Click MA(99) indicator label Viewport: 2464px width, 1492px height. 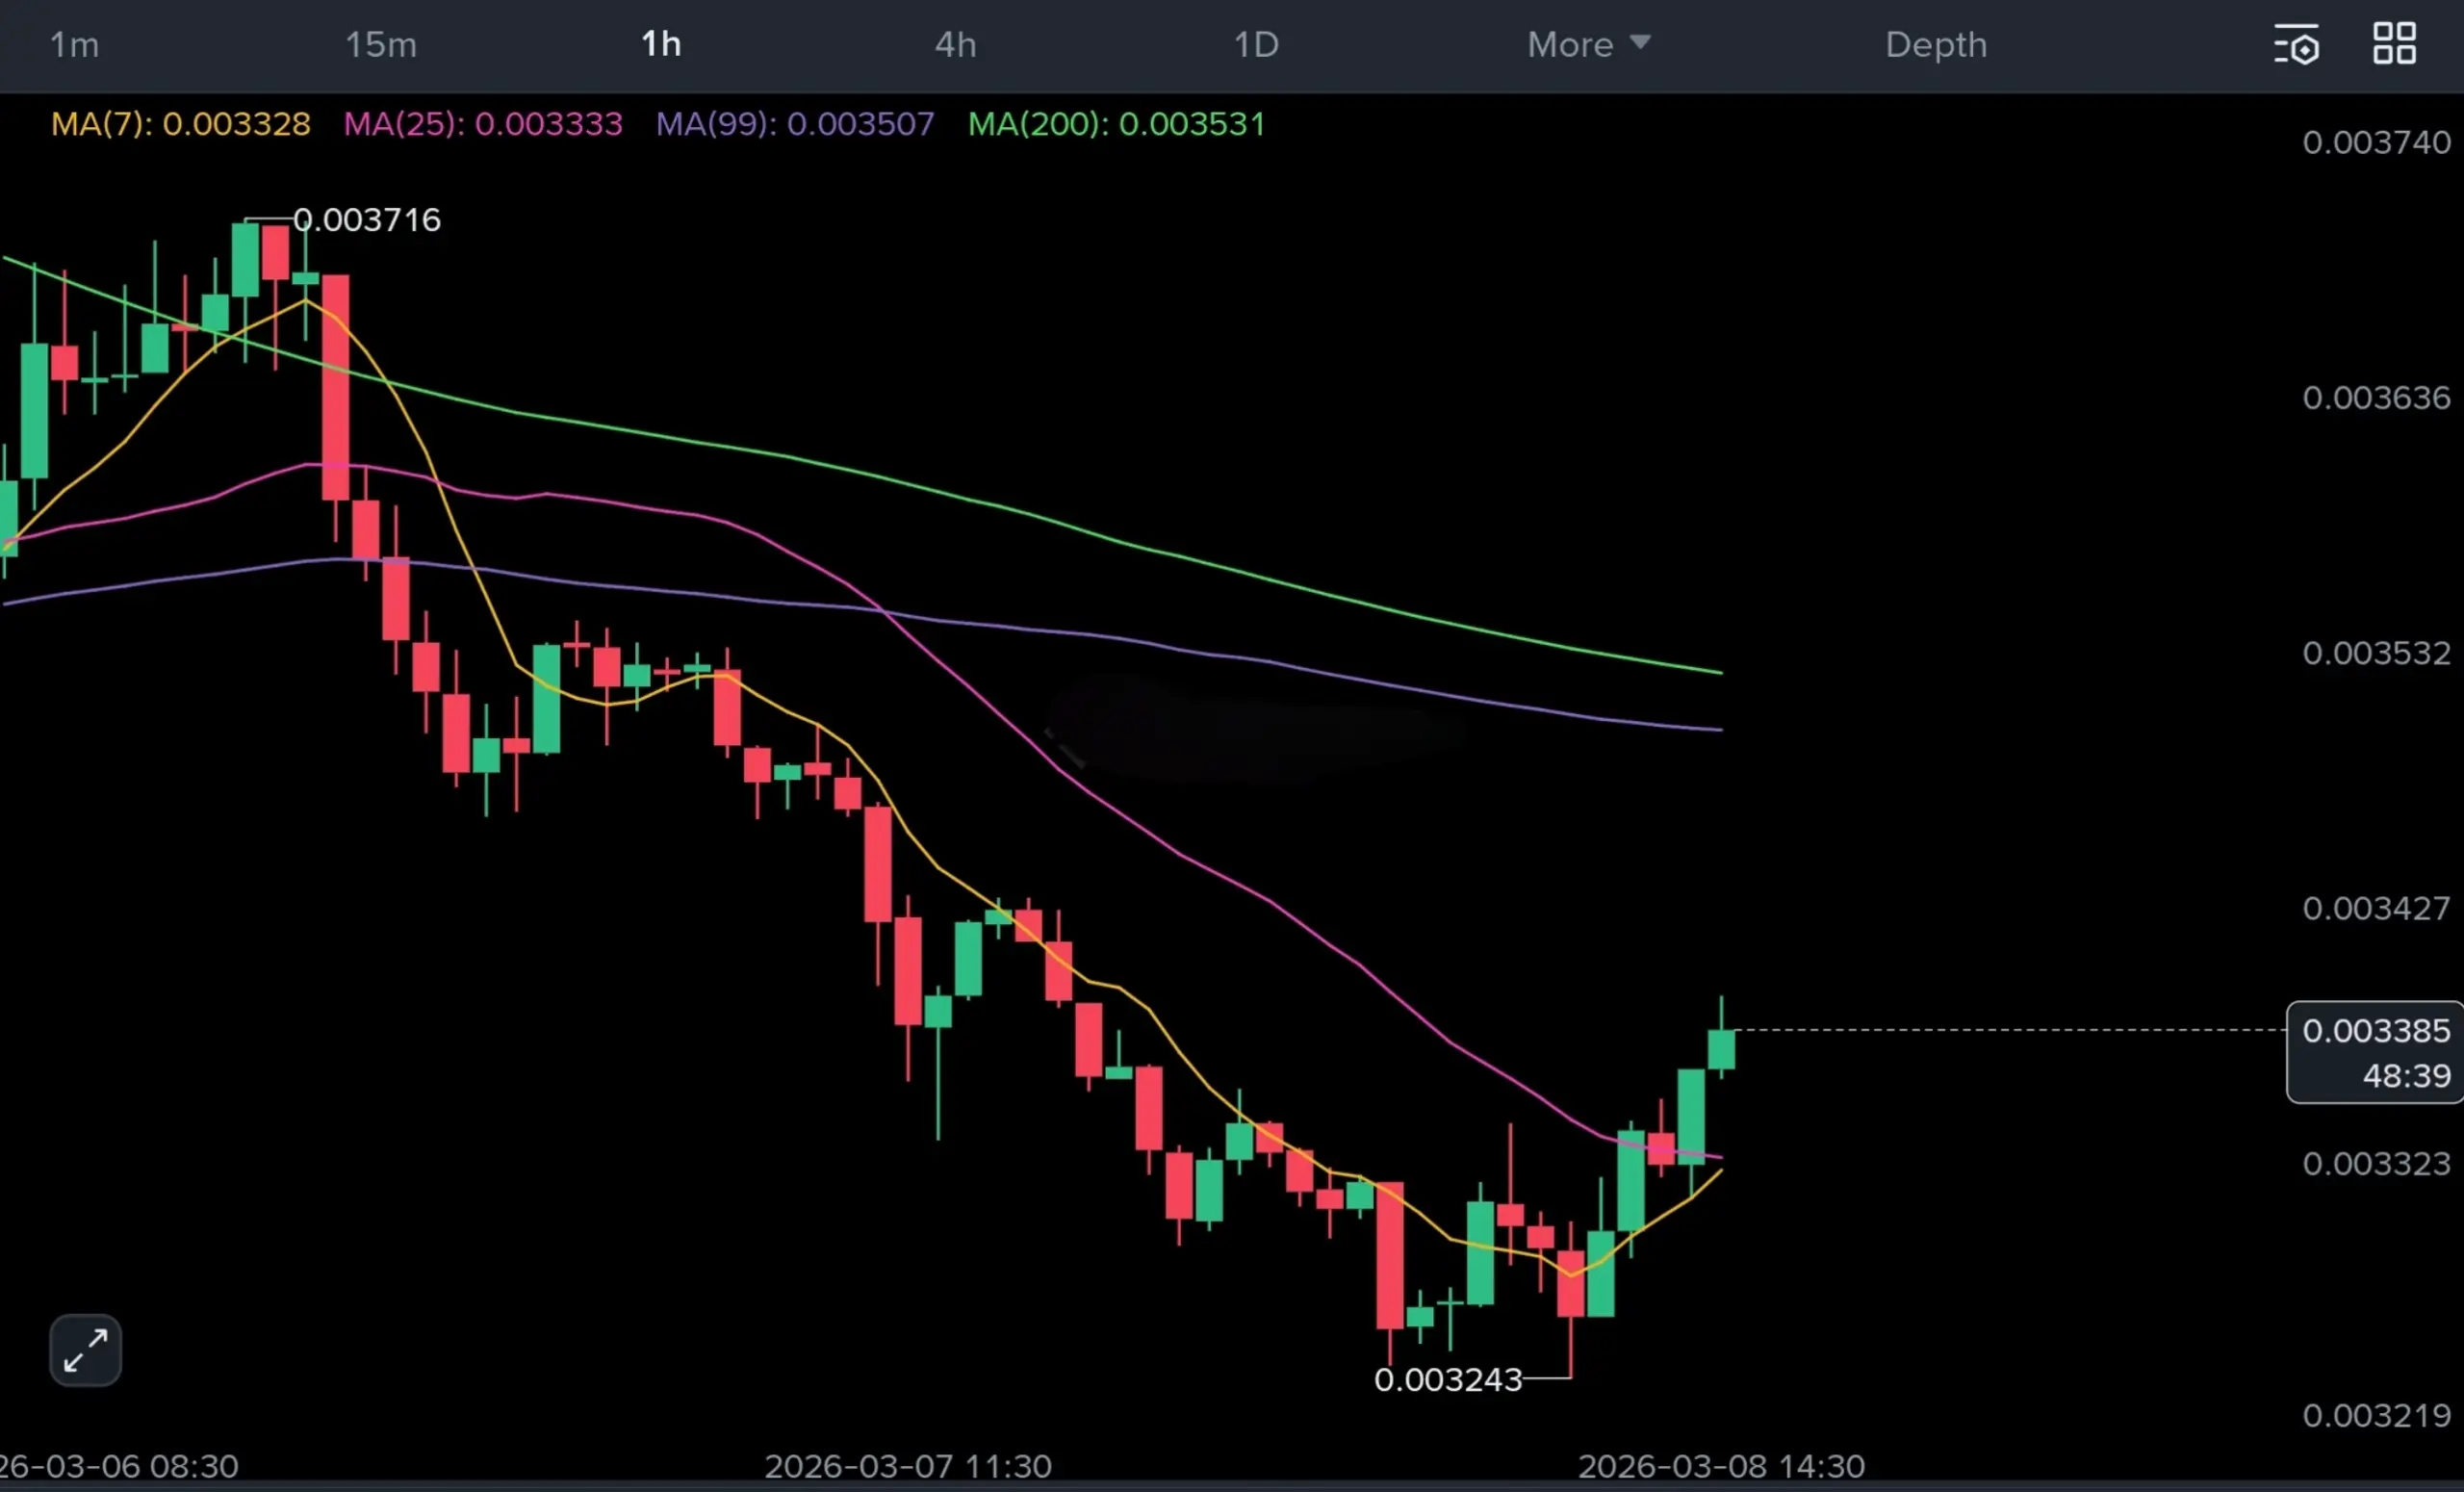pyautogui.click(x=795, y=124)
